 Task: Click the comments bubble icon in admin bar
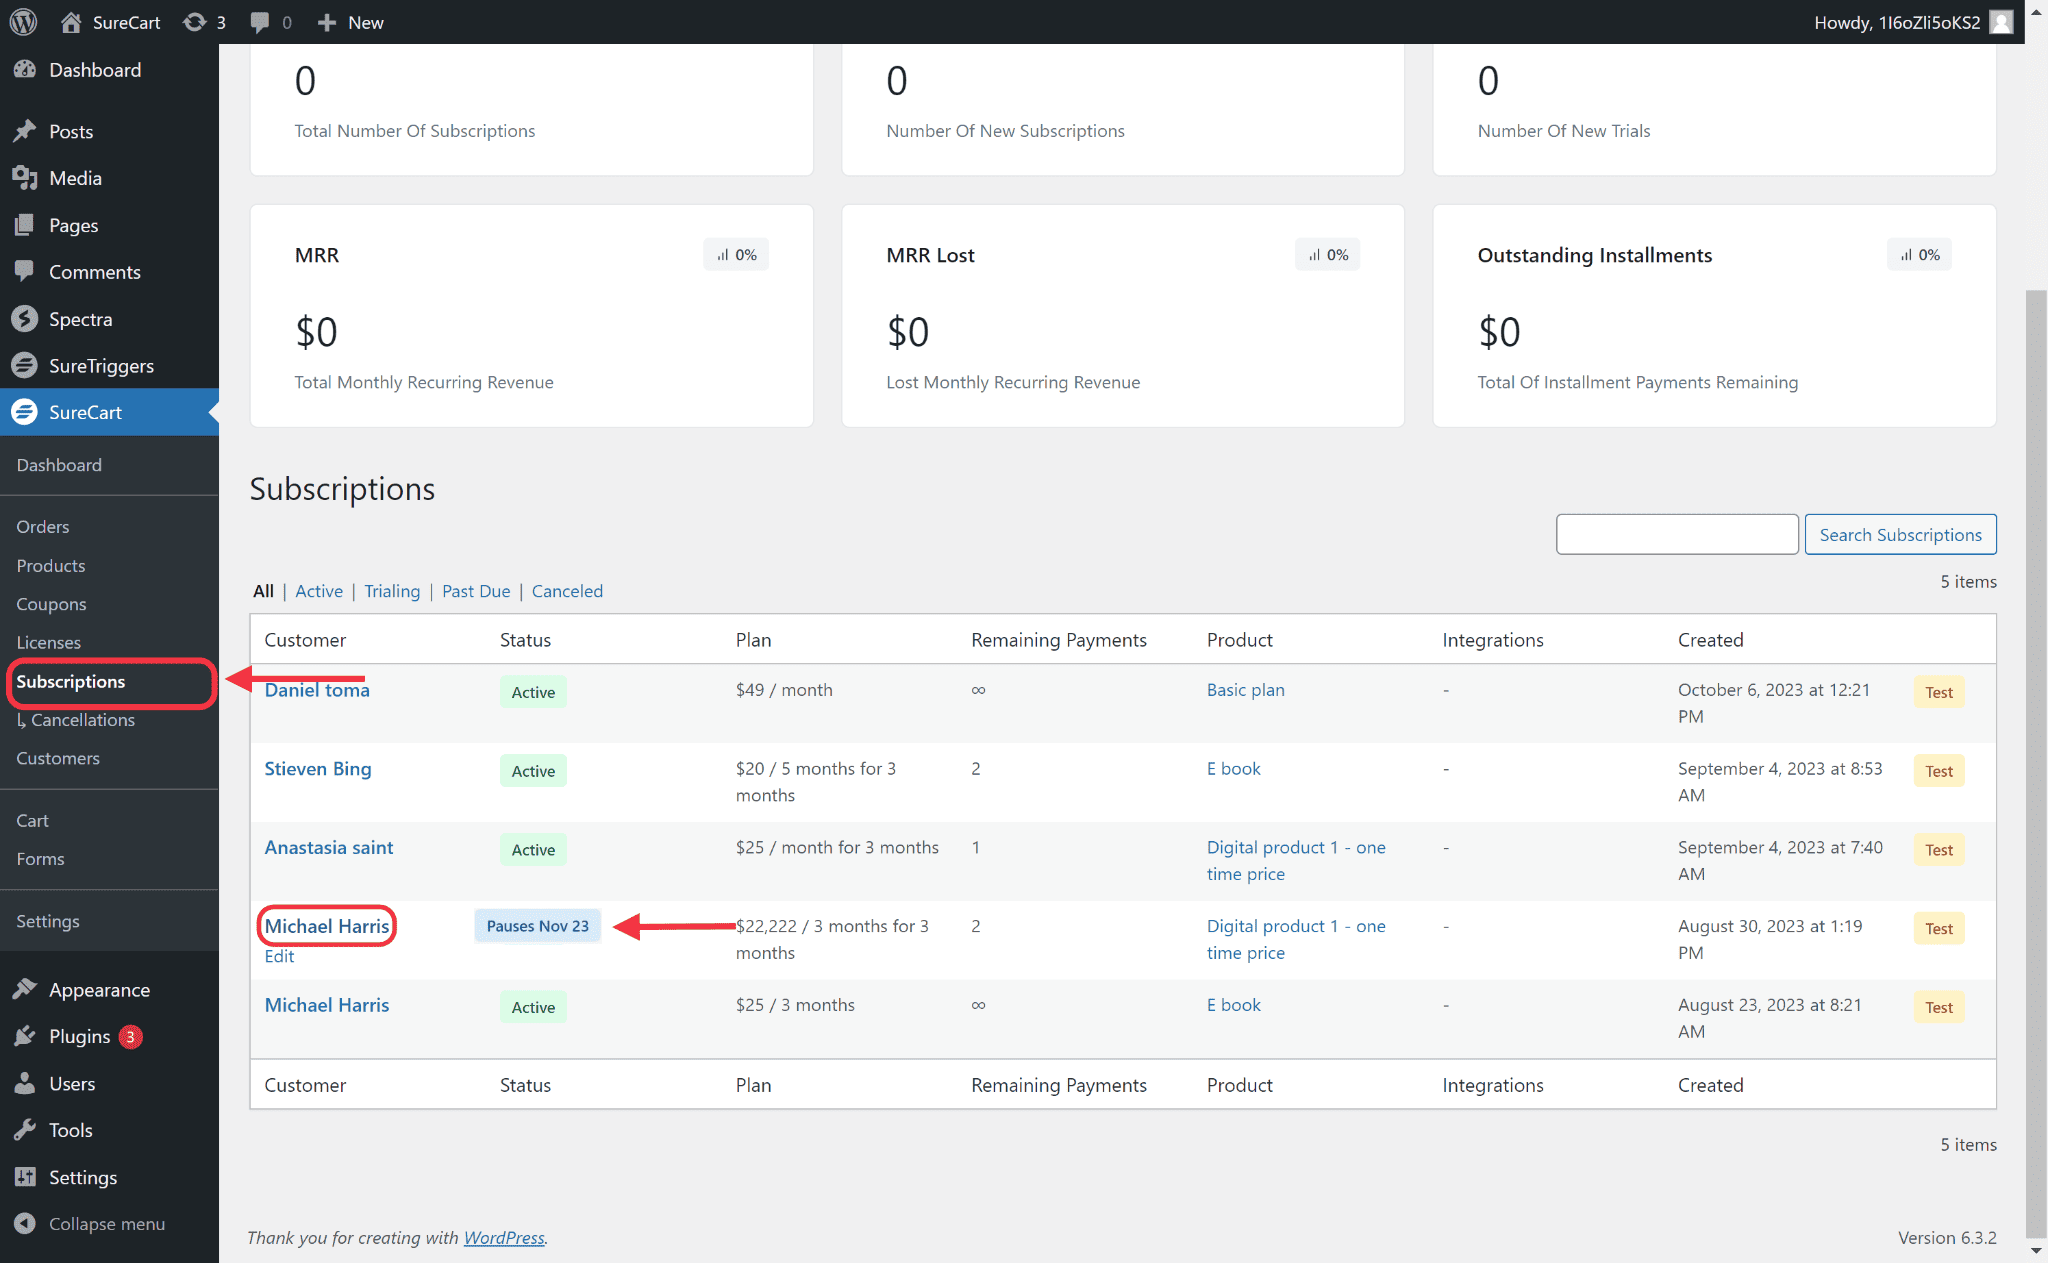260,22
